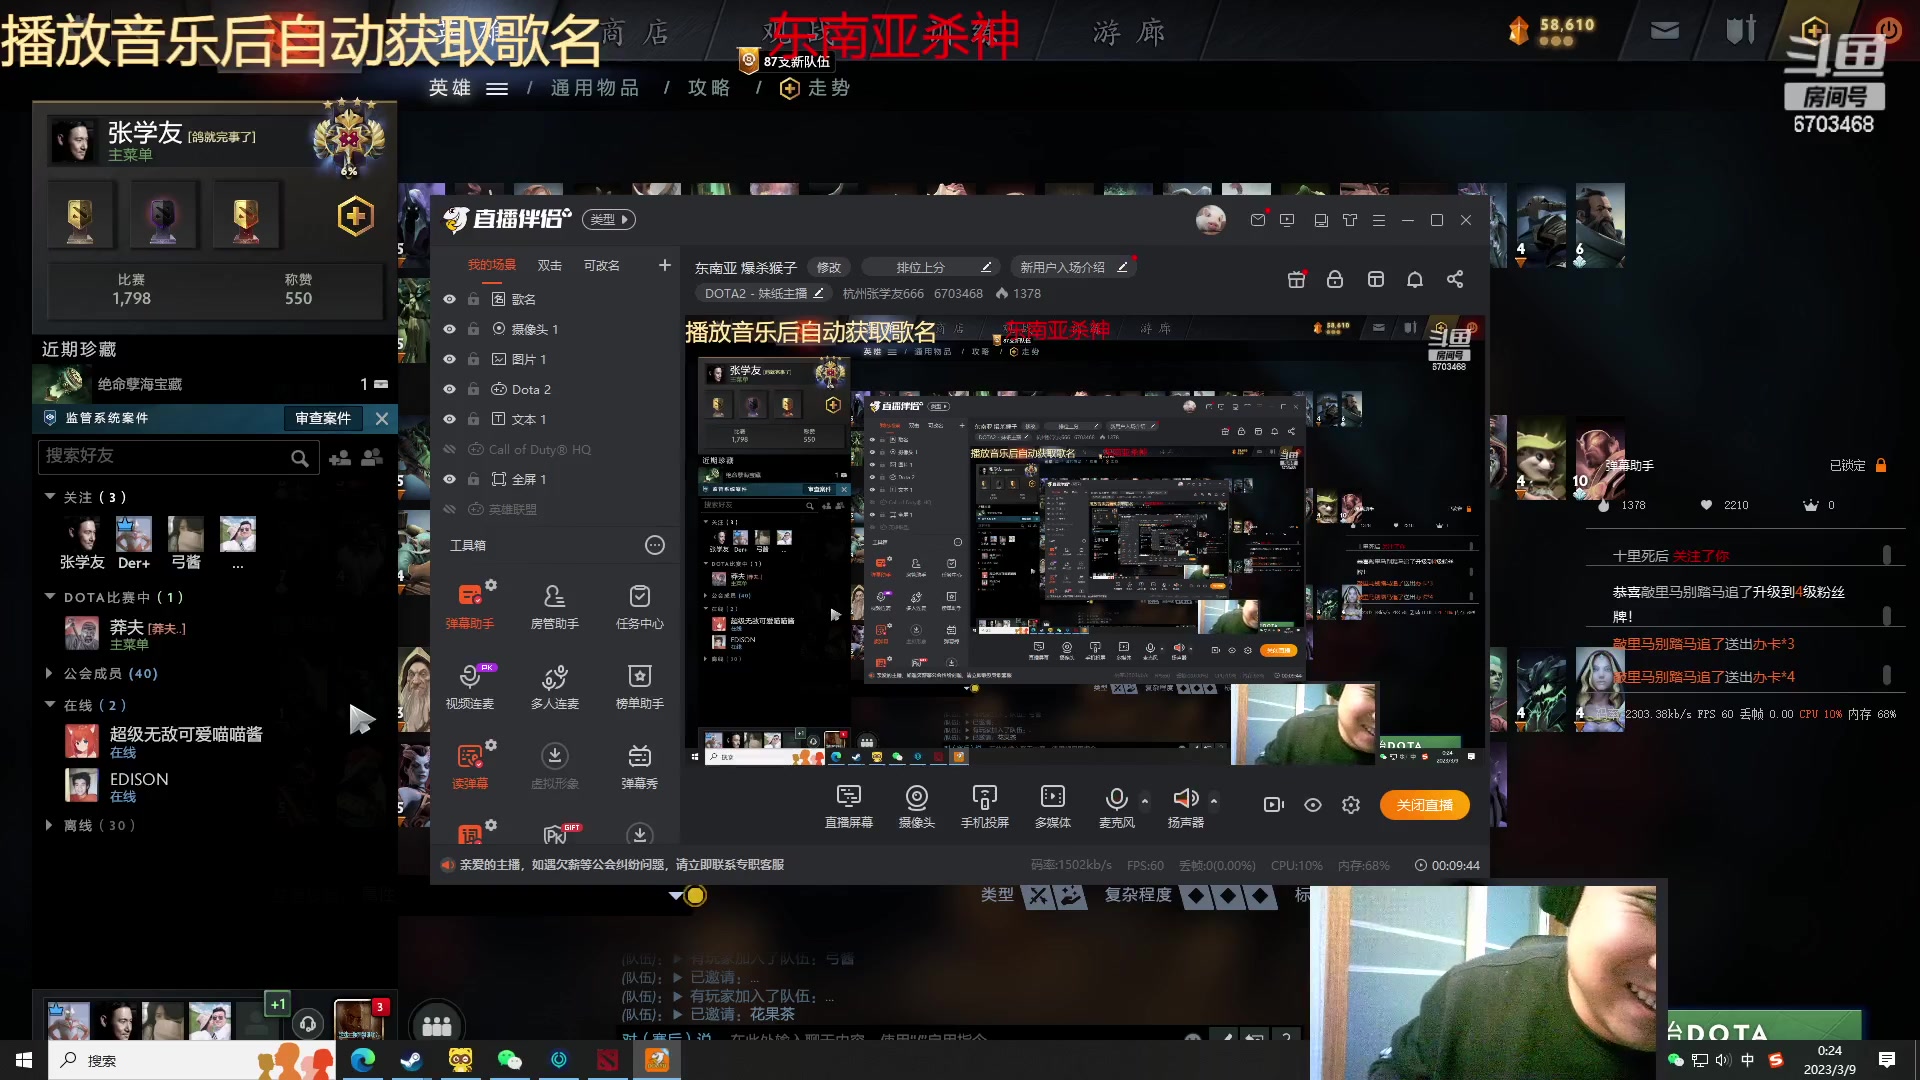Expand speaker options arrow
Image resolution: width=1920 pixels, height=1080 pixels.
1214,801
